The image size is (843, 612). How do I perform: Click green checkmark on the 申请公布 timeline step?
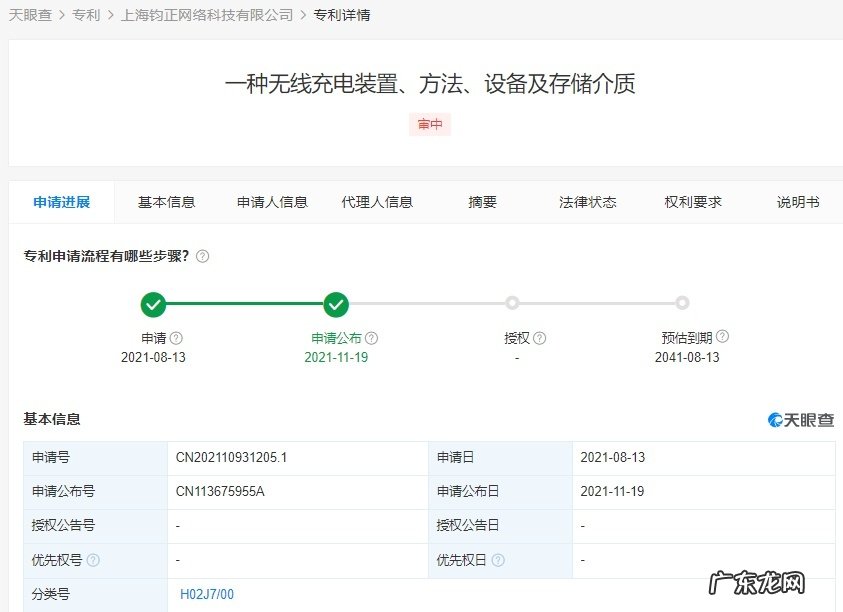click(337, 303)
